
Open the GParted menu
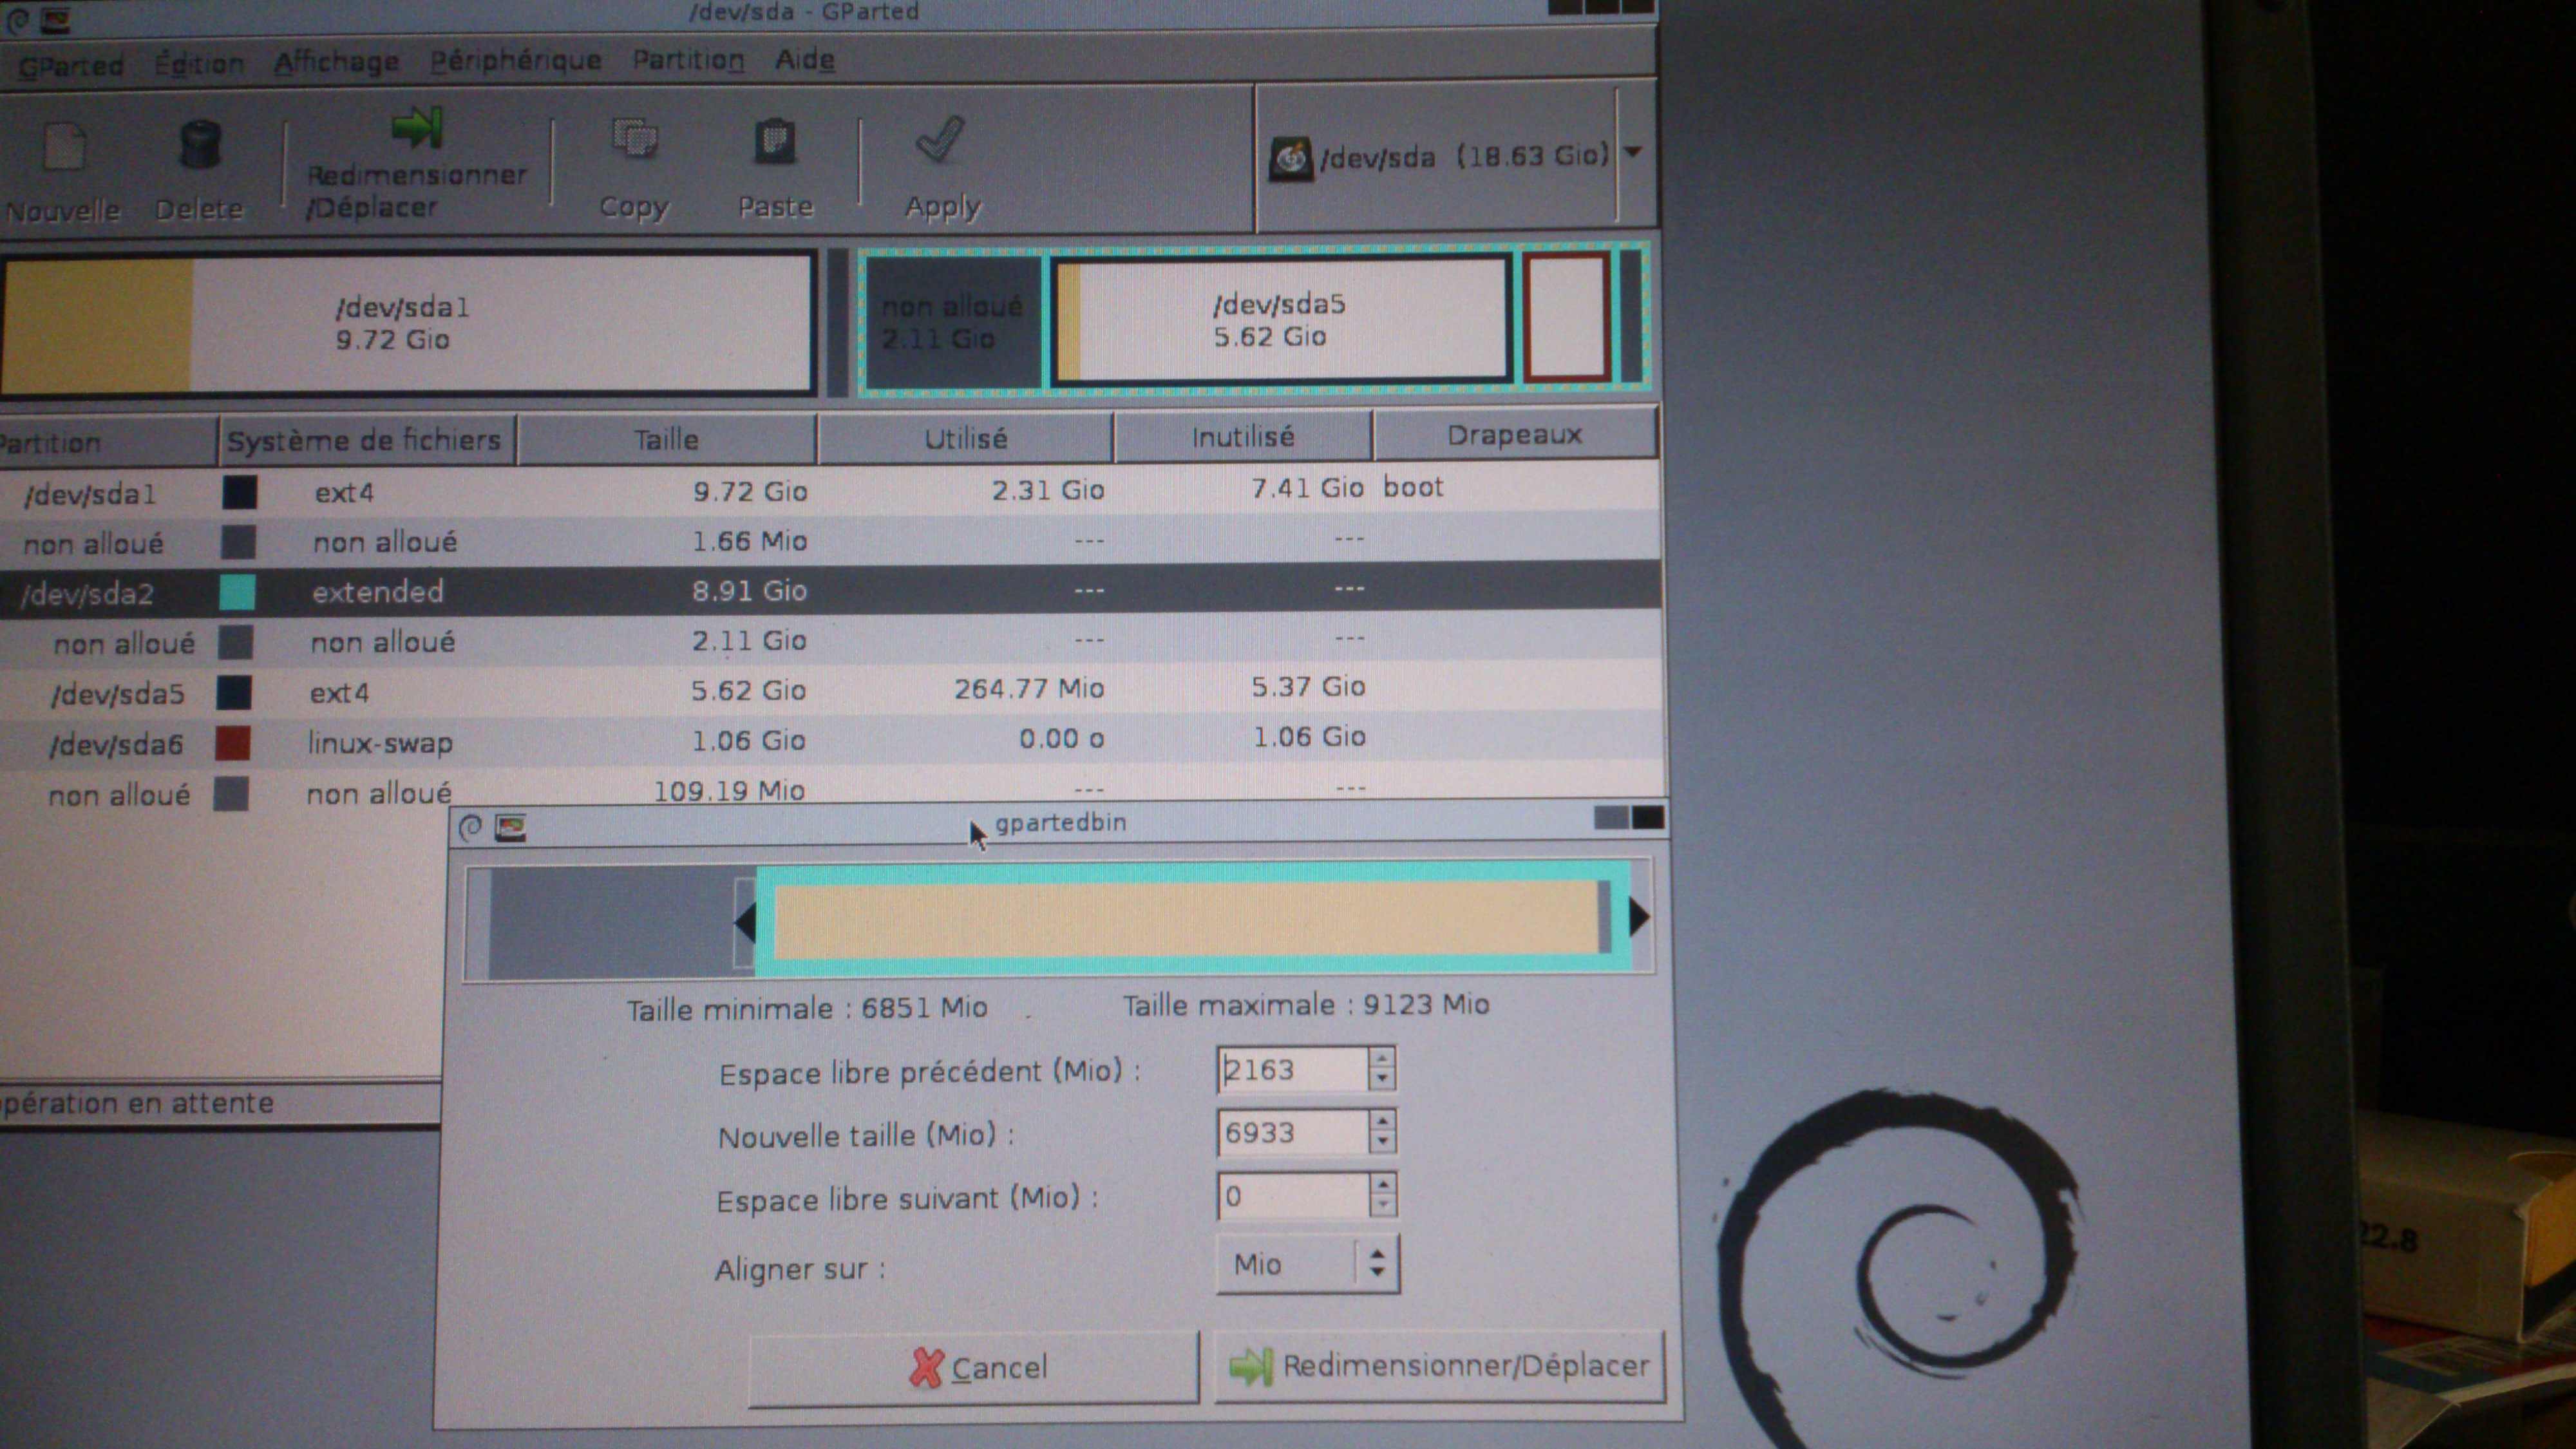click(x=70, y=65)
